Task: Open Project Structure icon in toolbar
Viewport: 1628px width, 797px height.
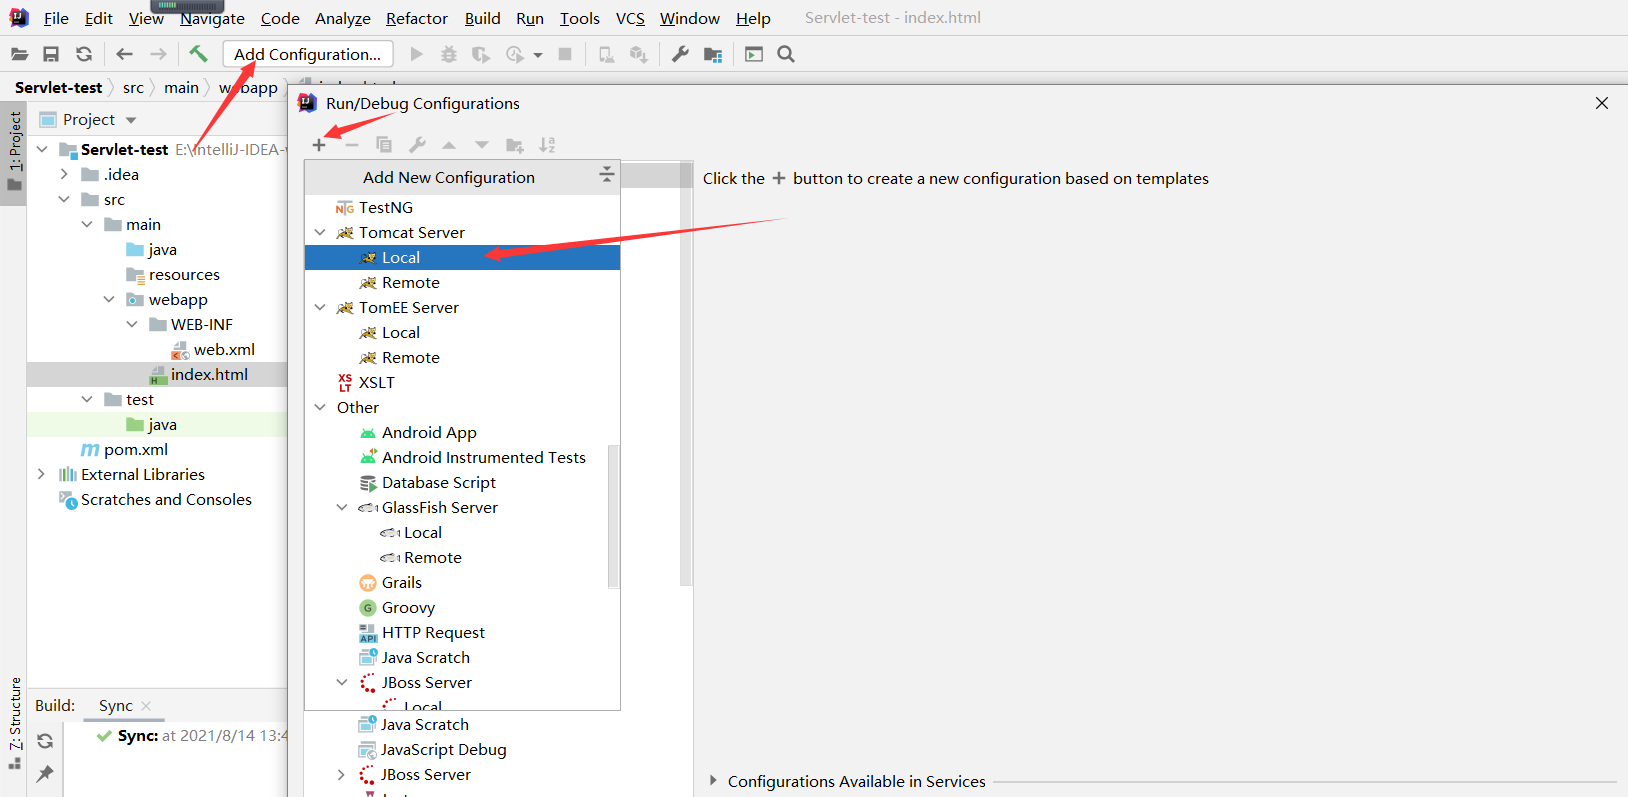Action: 713,54
